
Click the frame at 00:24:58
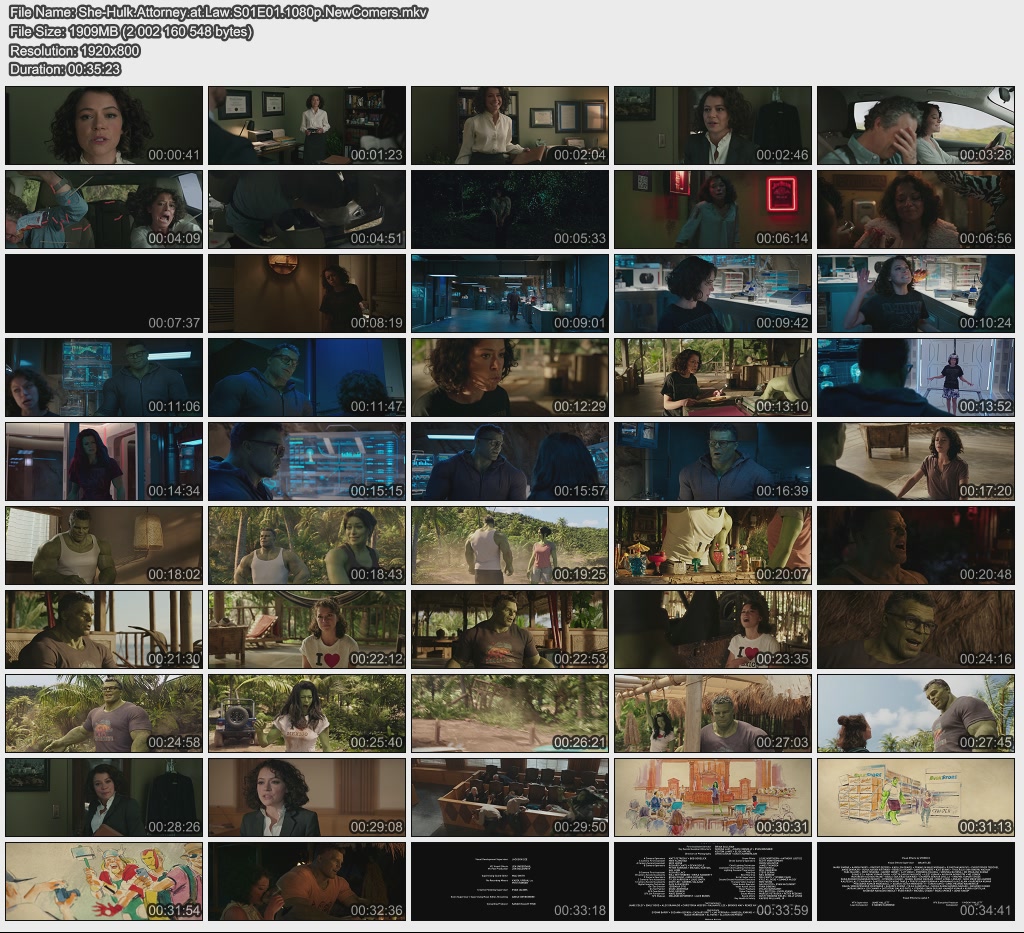coord(104,714)
